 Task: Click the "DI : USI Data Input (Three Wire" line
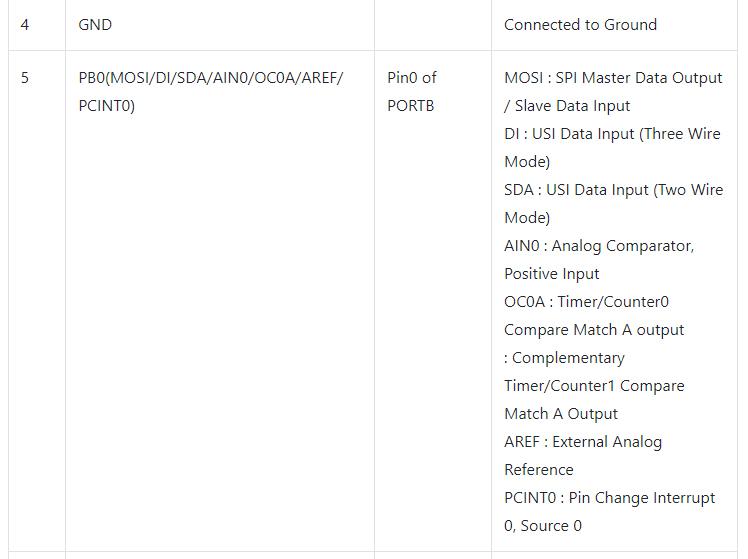click(x=612, y=134)
